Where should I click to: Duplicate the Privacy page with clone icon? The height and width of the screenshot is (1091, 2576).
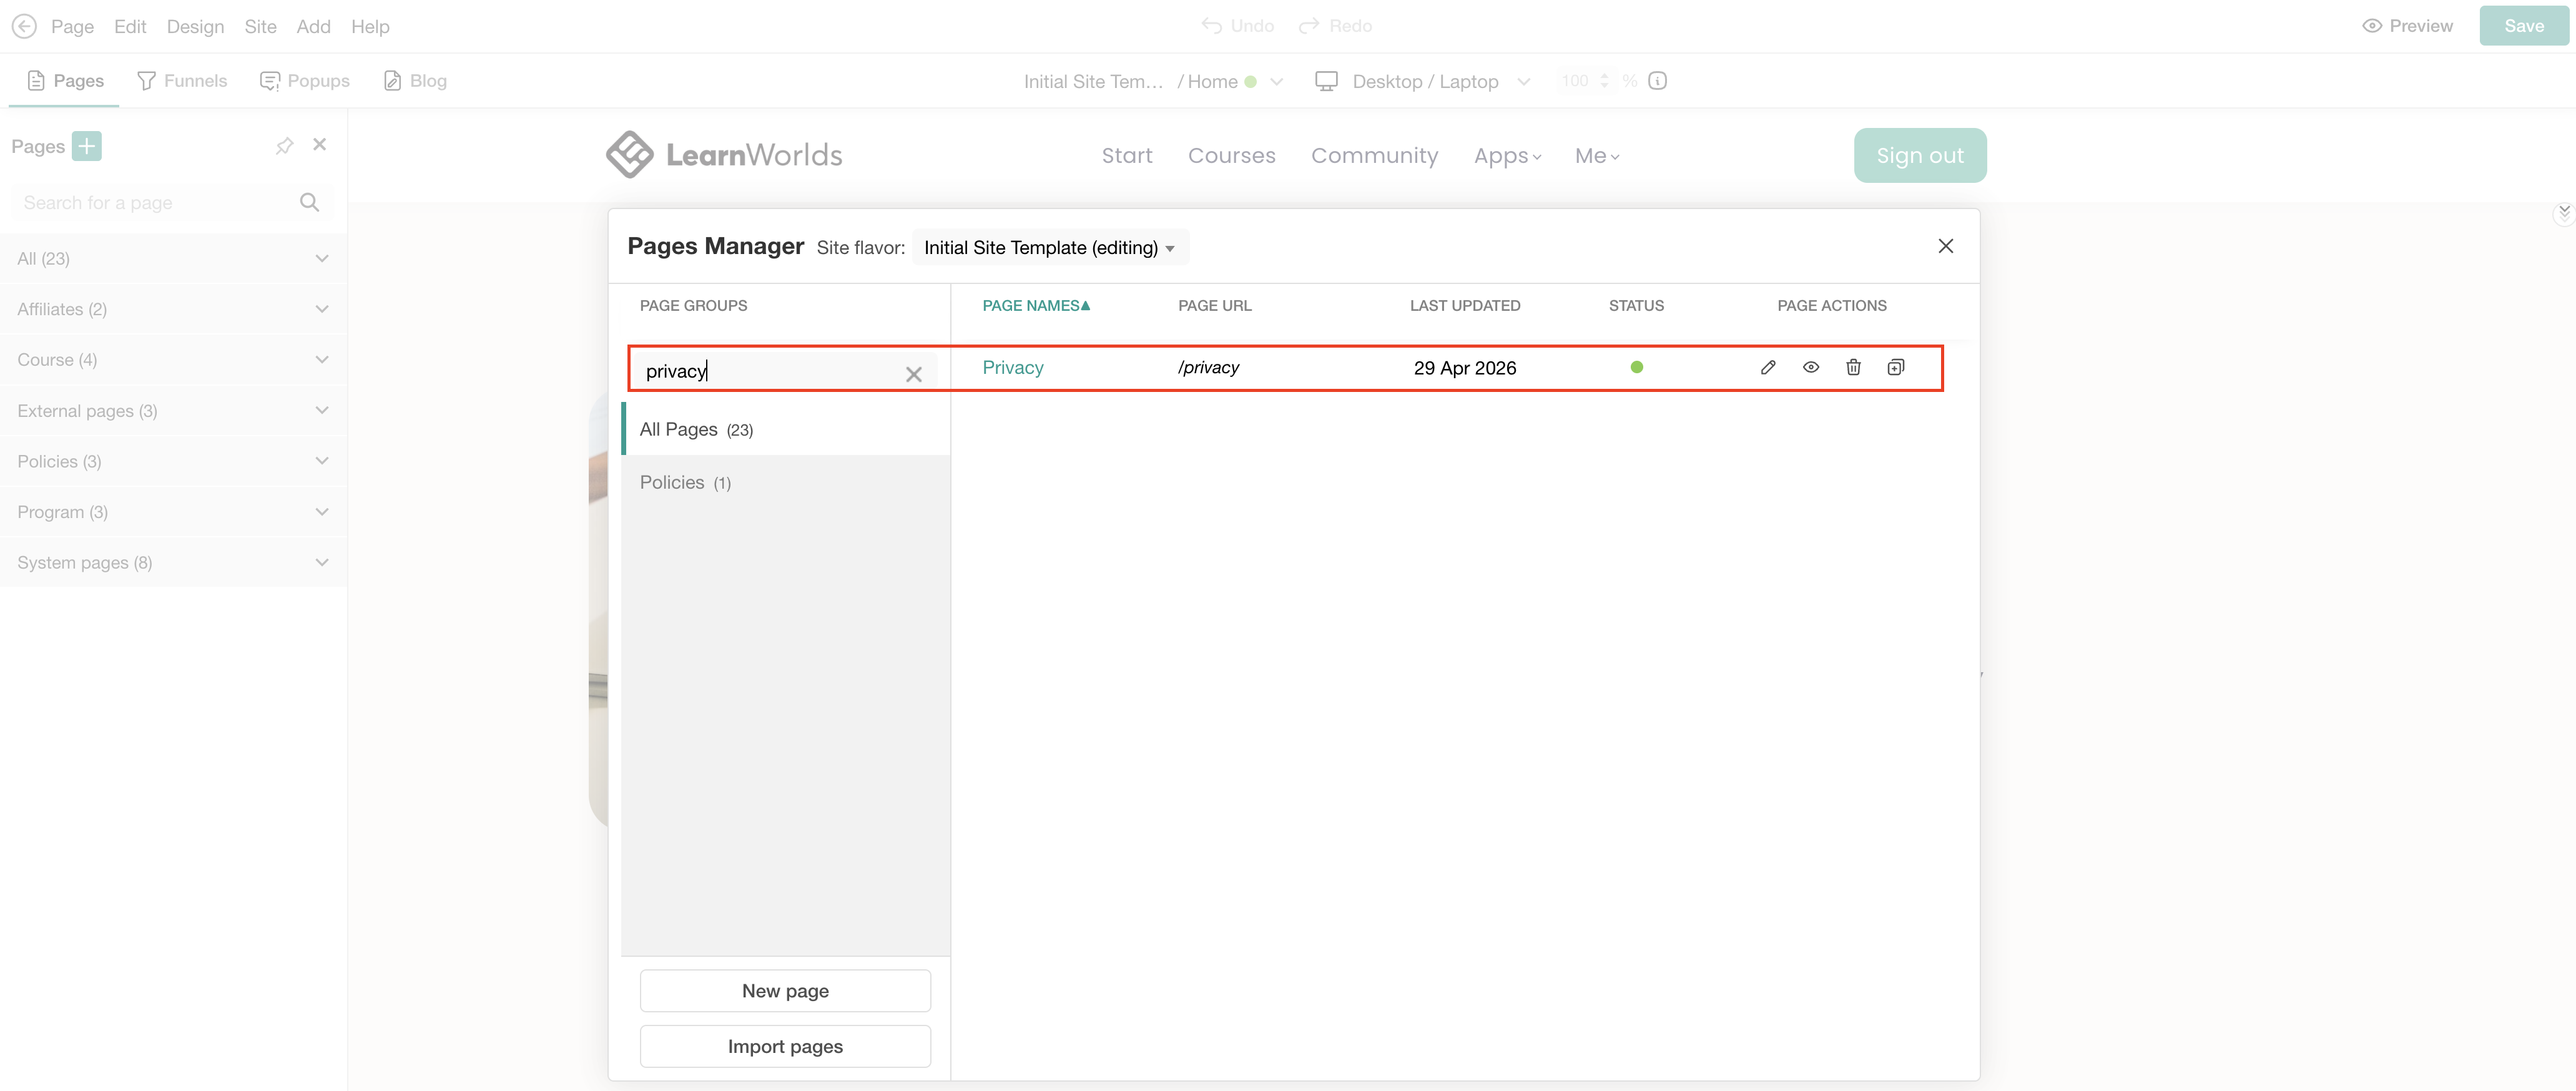tap(1896, 367)
